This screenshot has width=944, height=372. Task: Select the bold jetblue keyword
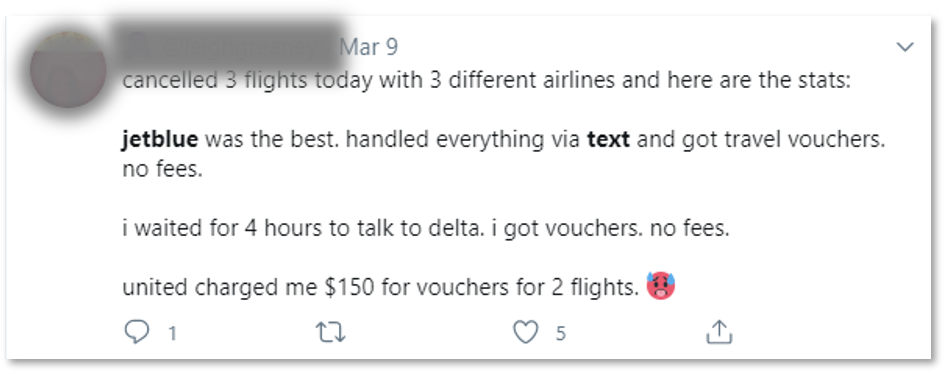[x=160, y=140]
